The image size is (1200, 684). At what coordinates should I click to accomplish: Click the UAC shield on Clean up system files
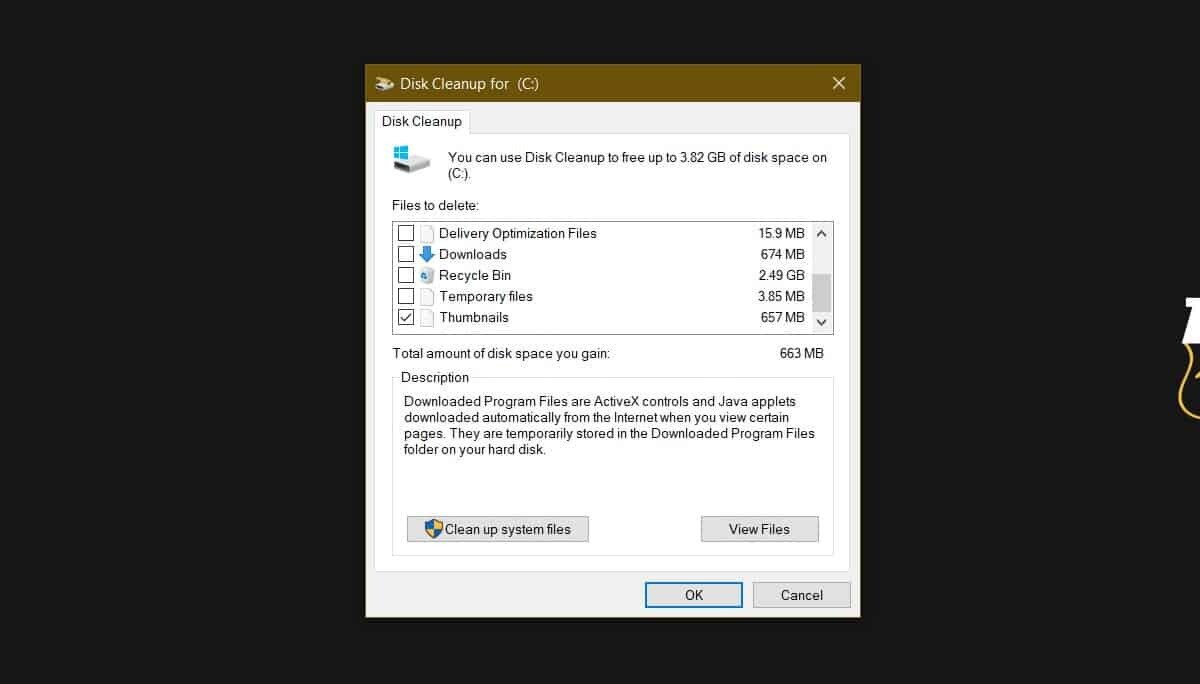[433, 529]
